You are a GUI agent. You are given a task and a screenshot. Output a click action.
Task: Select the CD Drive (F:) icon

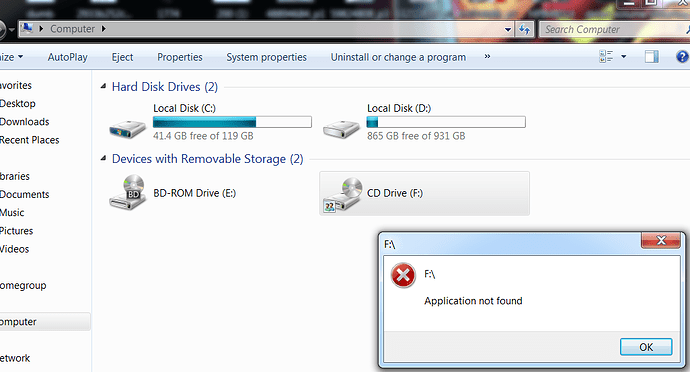coord(343,194)
